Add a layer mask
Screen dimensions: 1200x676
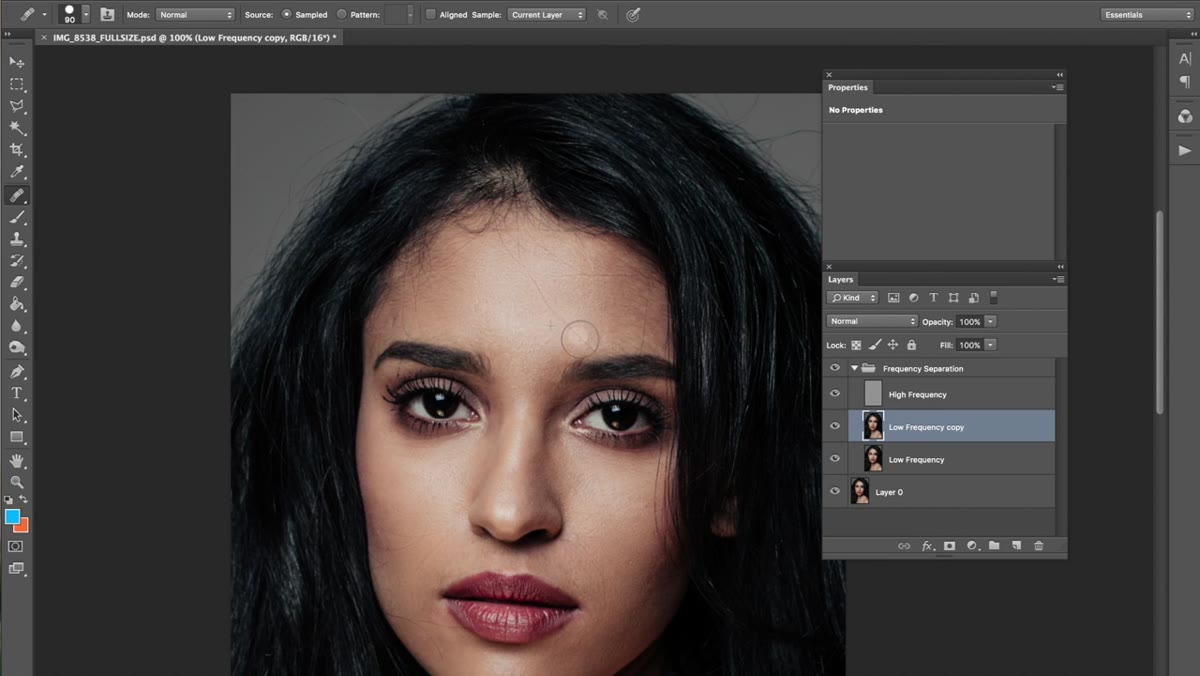(949, 546)
